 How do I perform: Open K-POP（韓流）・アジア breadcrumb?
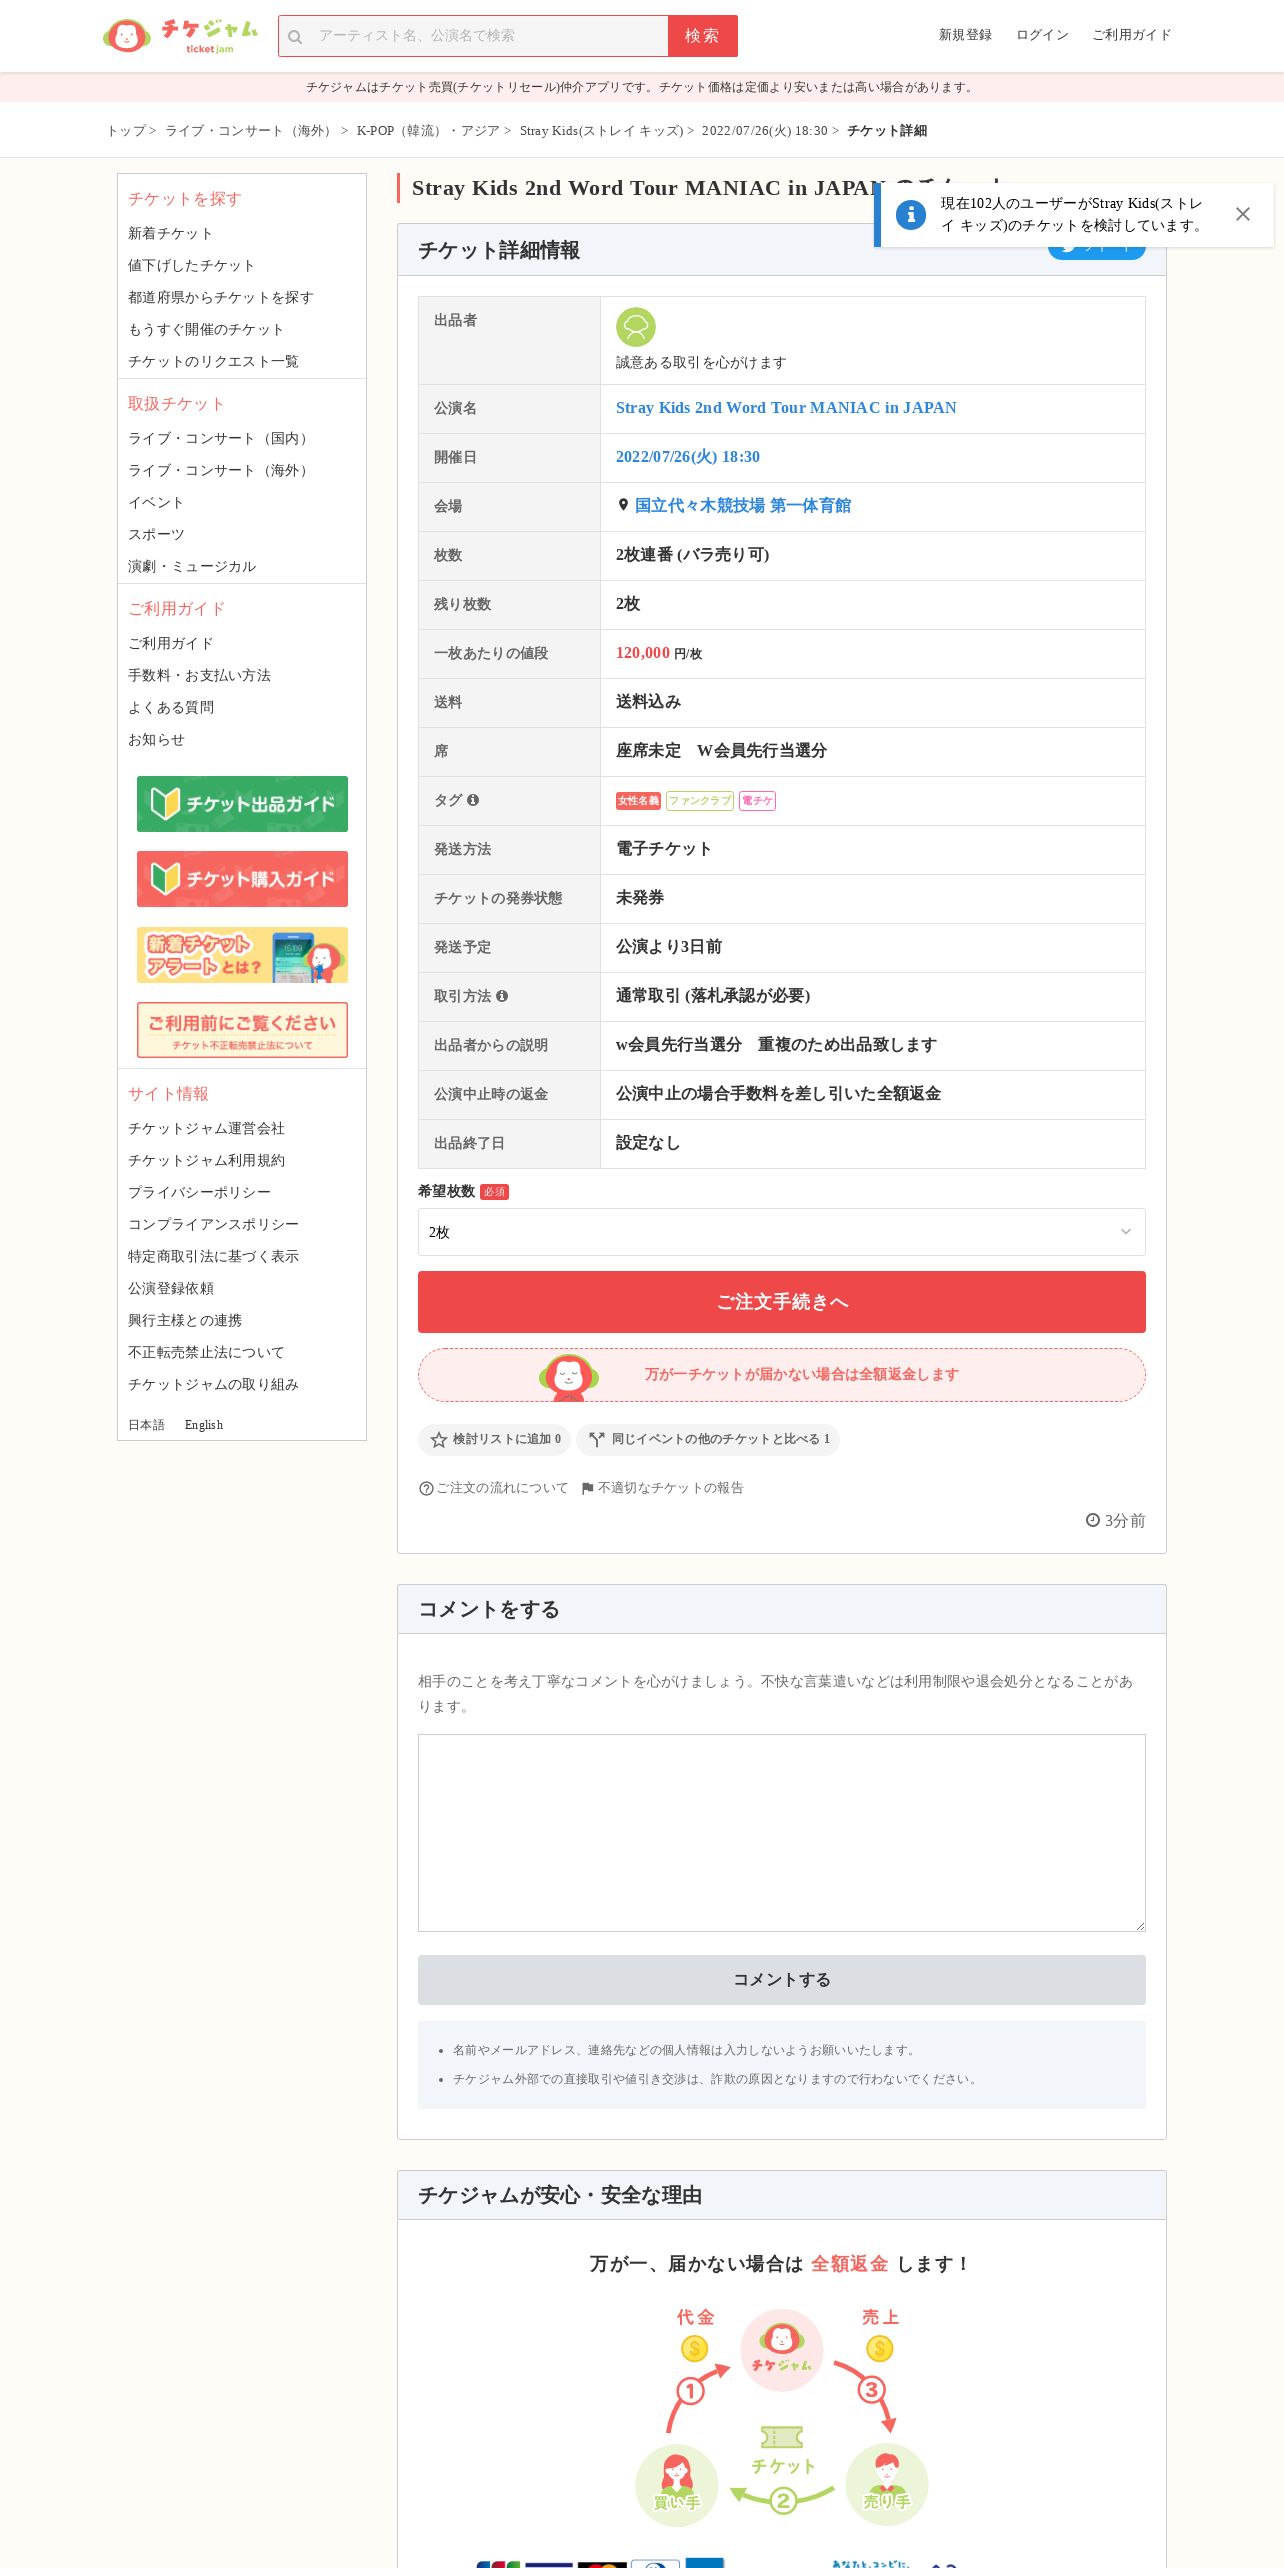[x=428, y=131]
